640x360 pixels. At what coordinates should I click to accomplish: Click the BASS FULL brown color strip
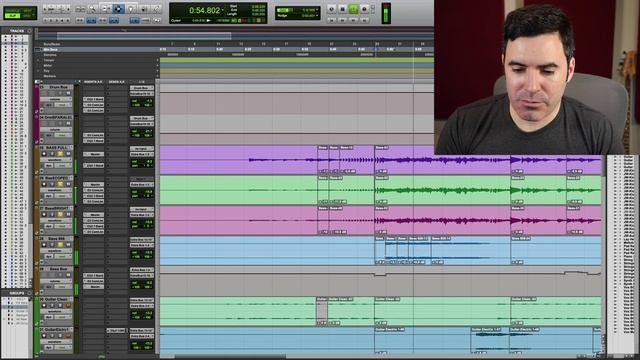coord(36,160)
